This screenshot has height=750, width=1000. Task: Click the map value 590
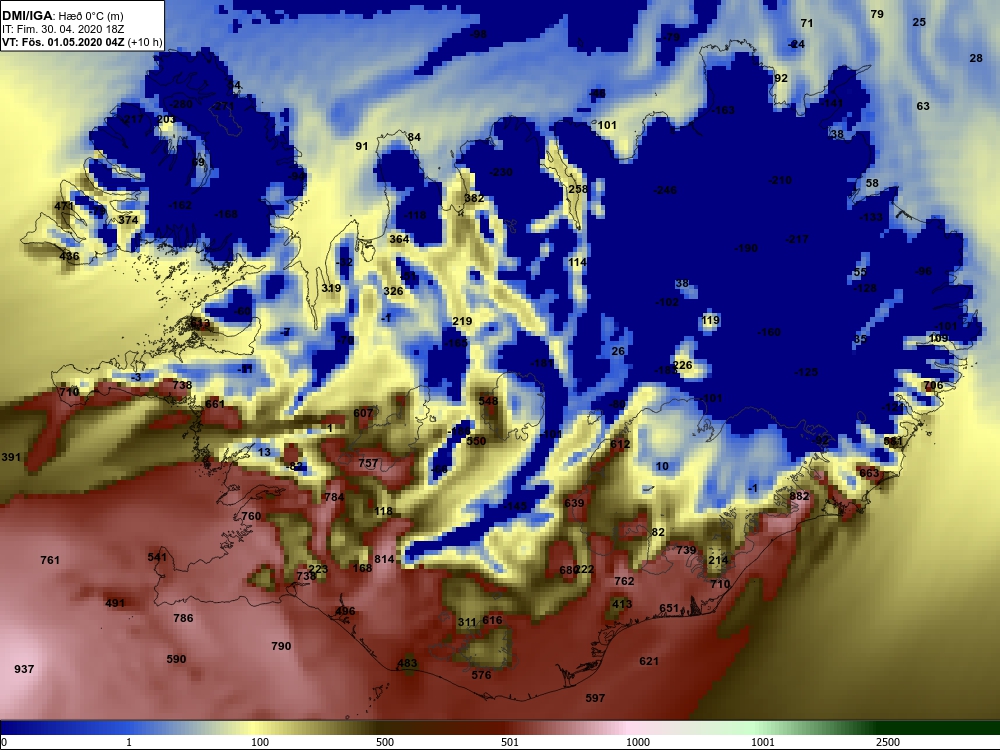click(176, 659)
